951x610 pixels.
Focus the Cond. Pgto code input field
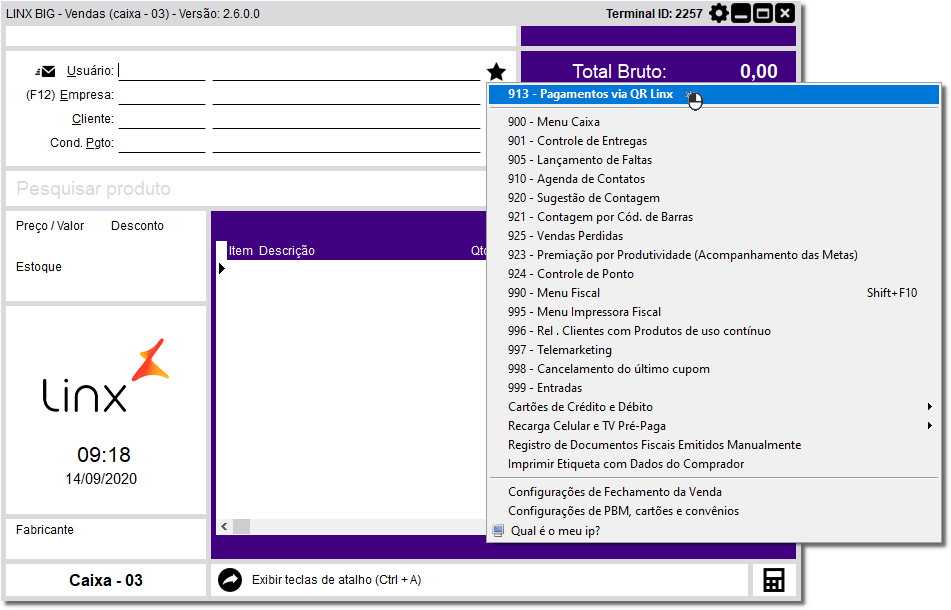(x=162, y=143)
